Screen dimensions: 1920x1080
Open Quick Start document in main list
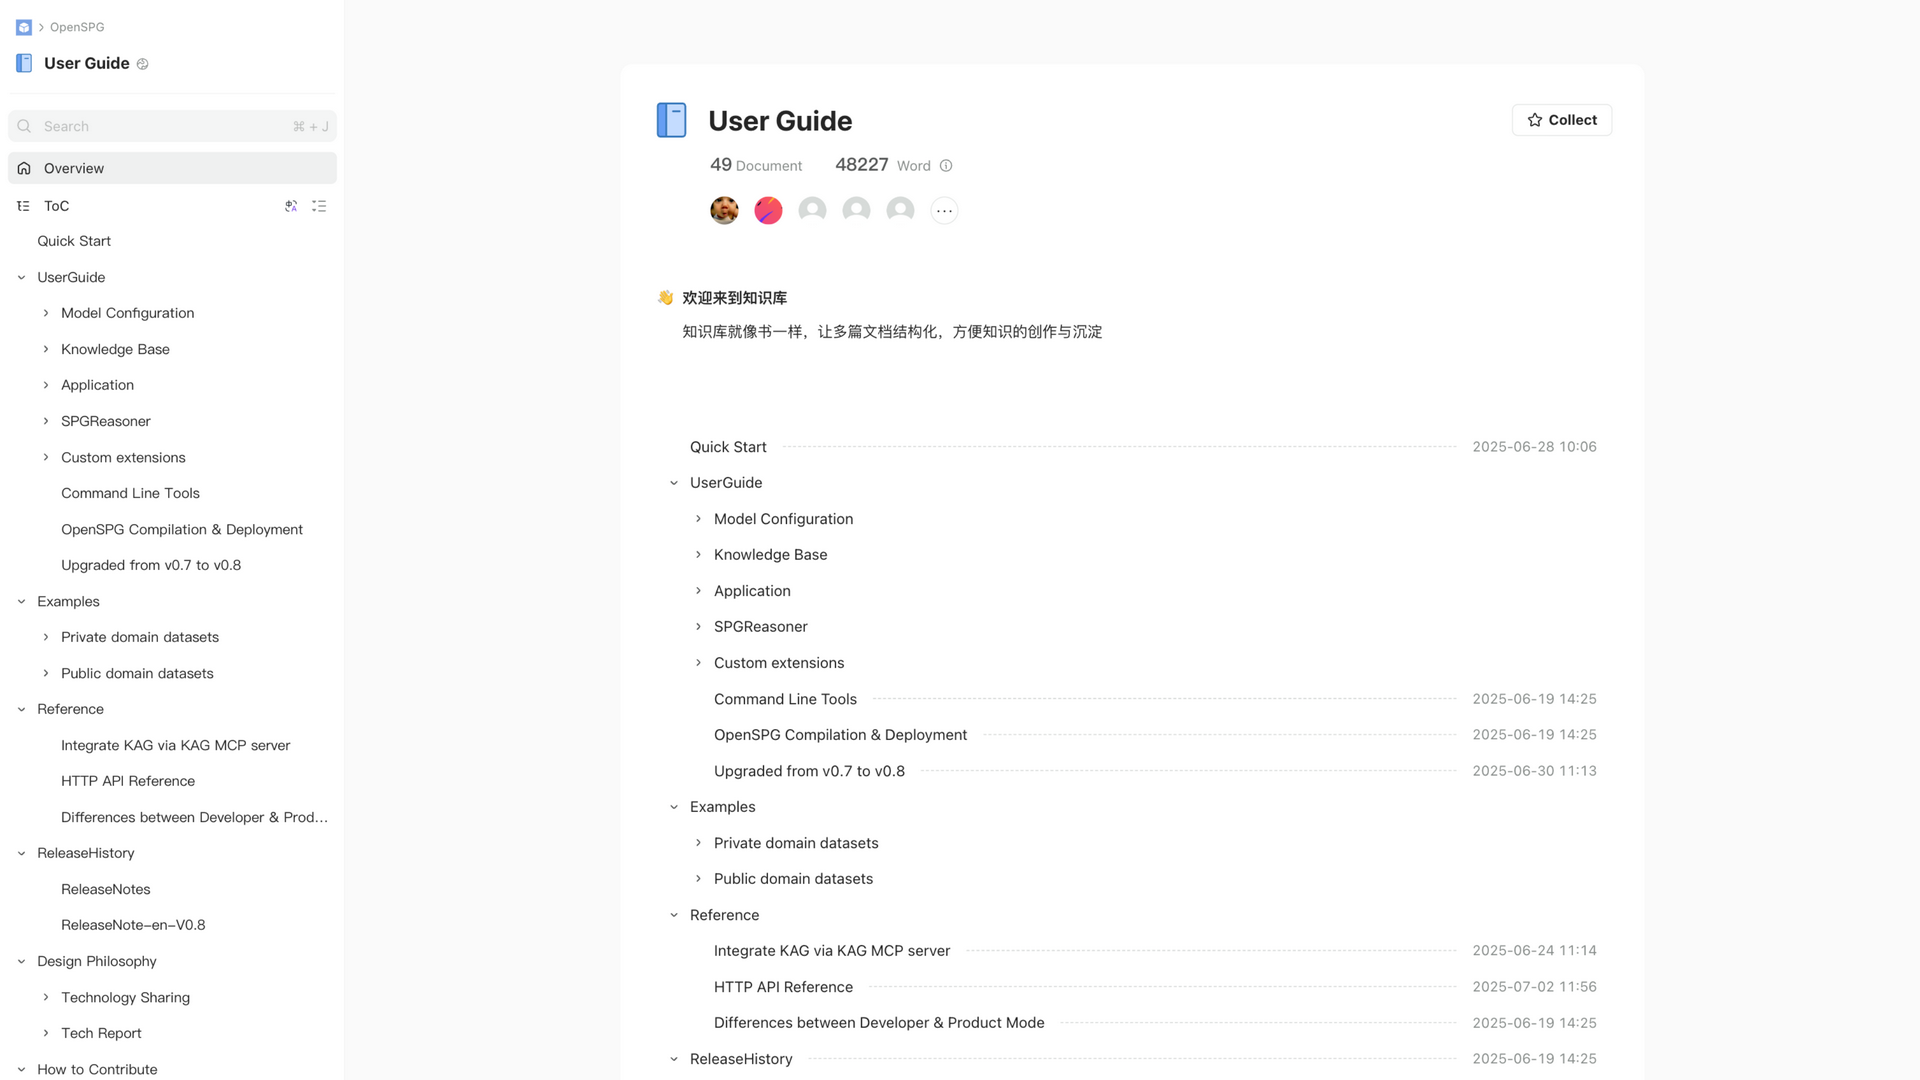coord(728,447)
